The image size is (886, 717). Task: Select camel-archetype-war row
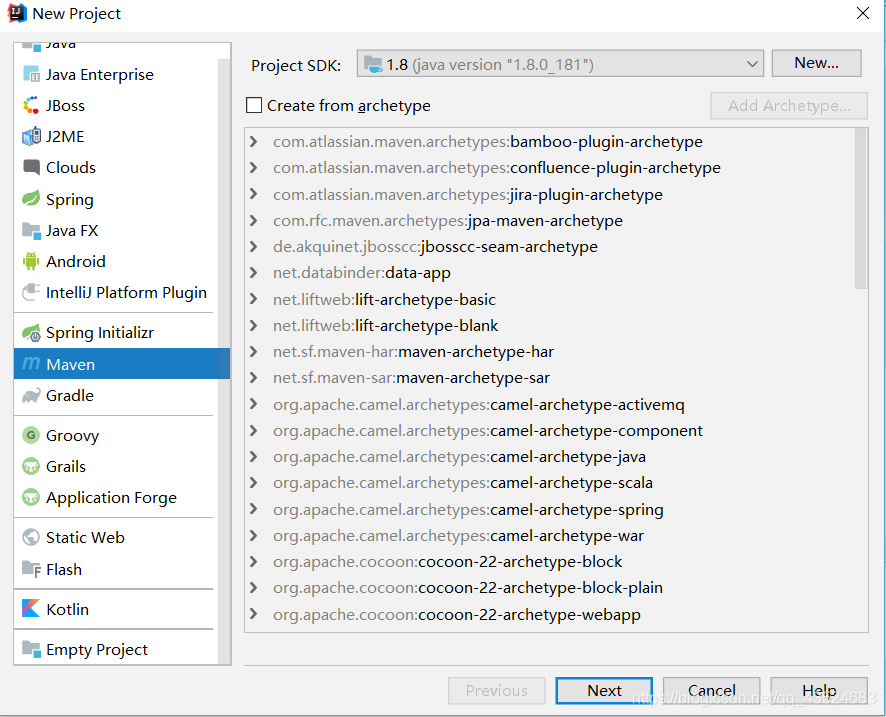tap(549, 535)
